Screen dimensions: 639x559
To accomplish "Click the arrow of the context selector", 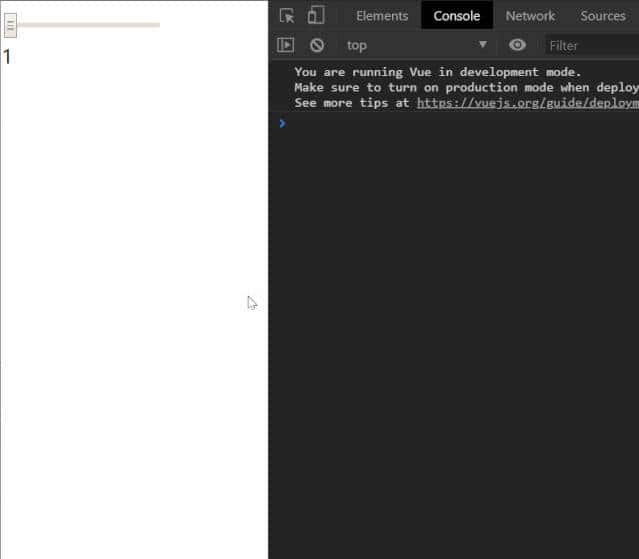I will pyautogui.click(x=483, y=45).
